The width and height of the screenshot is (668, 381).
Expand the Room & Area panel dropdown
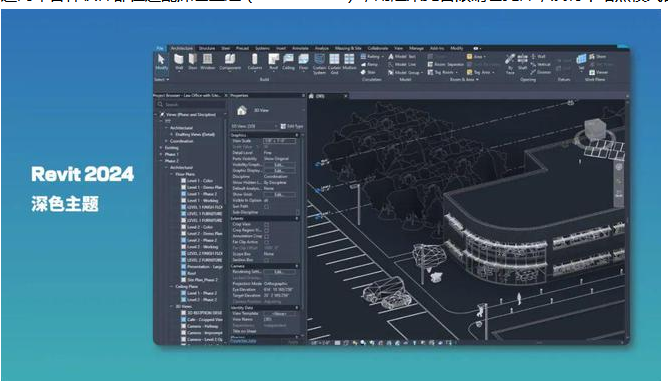pos(464,80)
